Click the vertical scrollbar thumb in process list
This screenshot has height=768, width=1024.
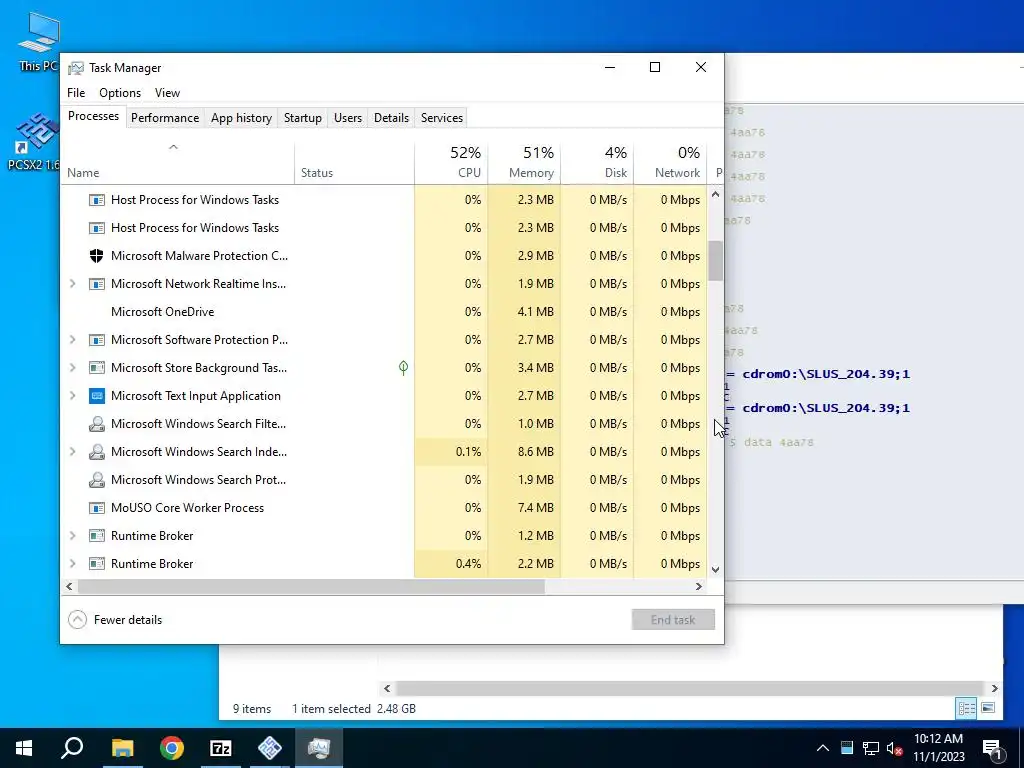[716, 261]
